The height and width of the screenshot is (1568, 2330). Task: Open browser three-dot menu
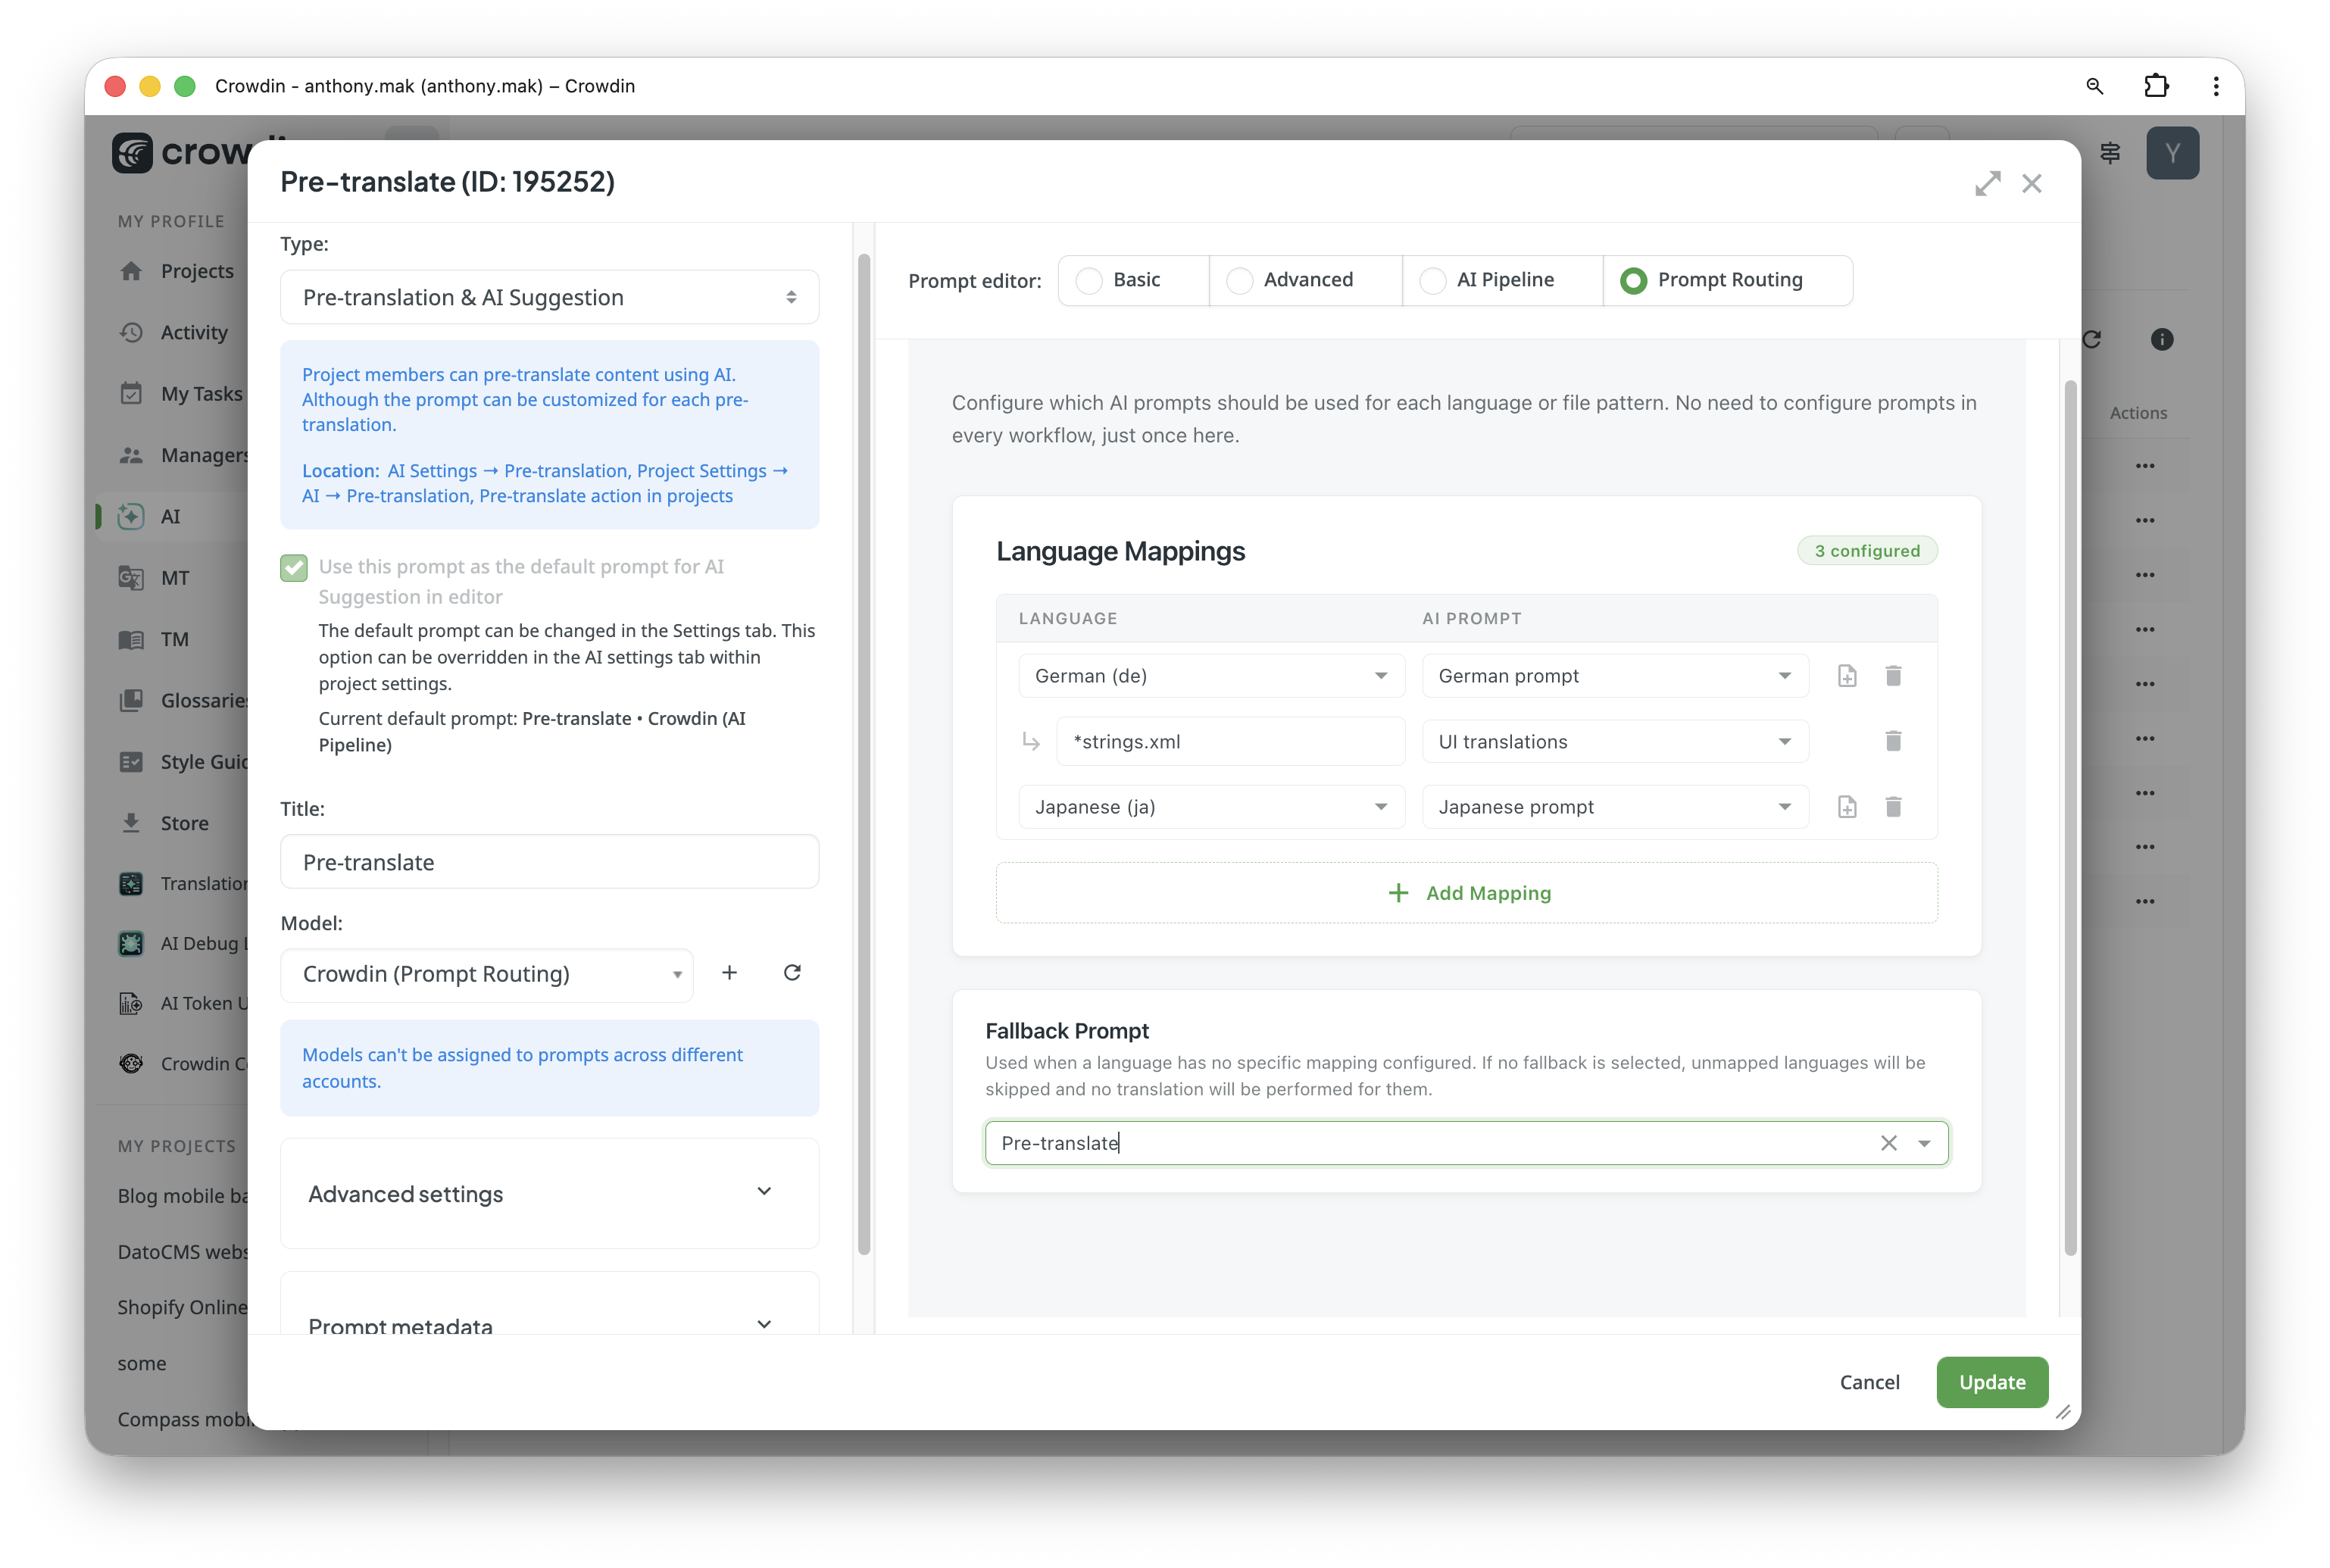pos(2216,86)
